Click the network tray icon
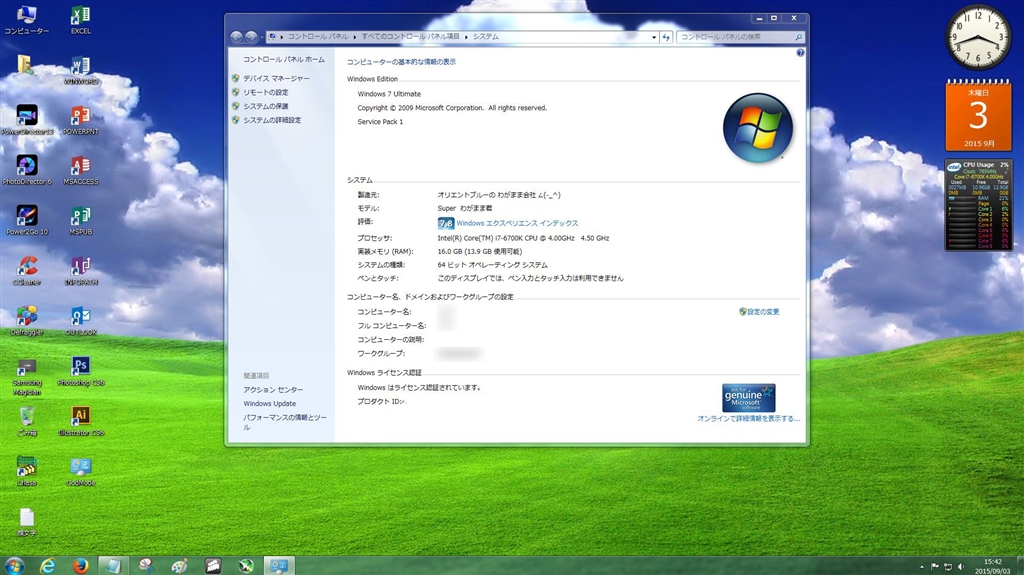This screenshot has width=1024, height=575. [x=948, y=567]
